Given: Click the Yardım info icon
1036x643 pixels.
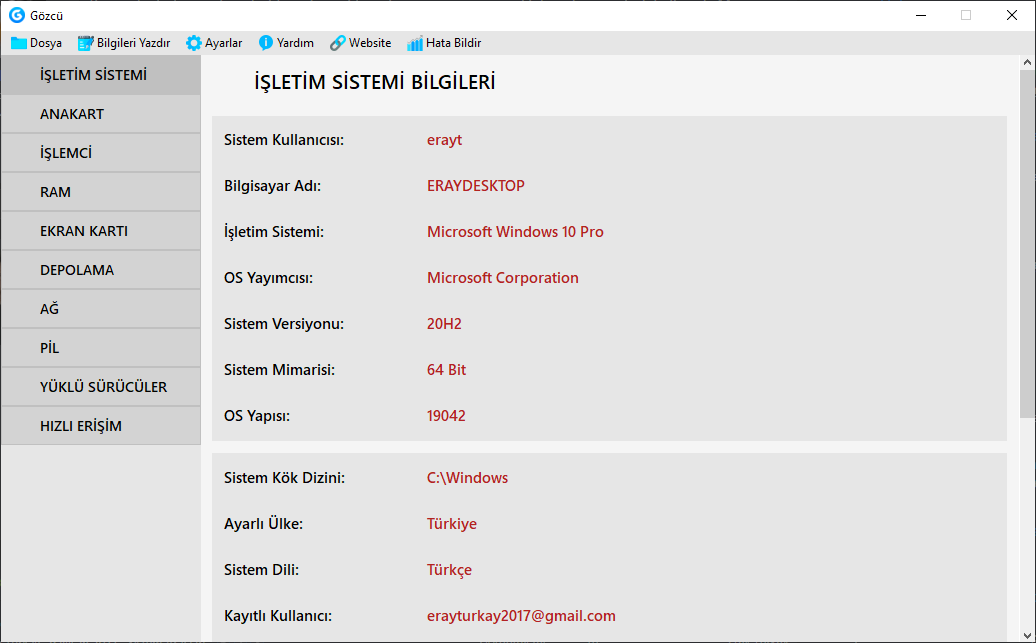Looking at the screenshot, I should click(x=266, y=43).
